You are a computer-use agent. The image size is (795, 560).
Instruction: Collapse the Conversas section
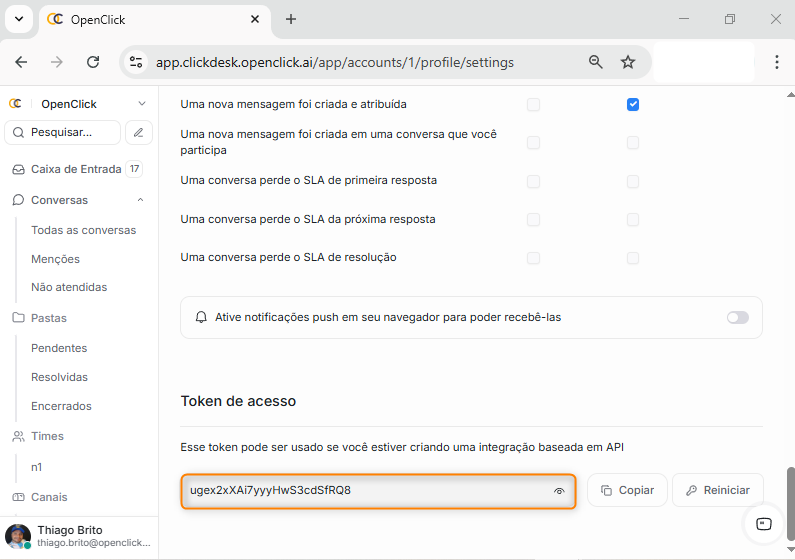(140, 200)
